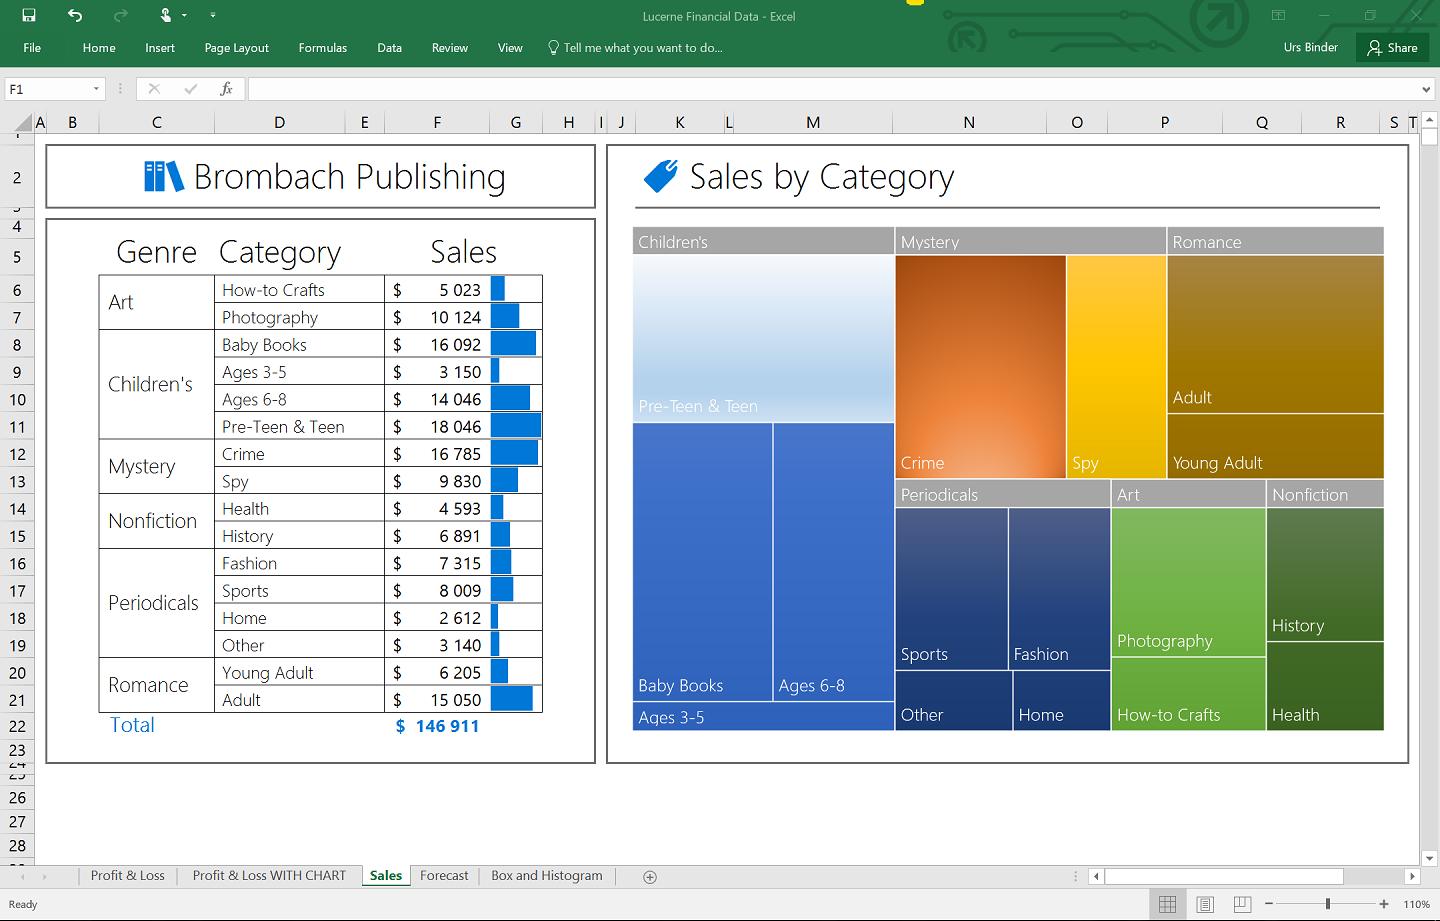The width and height of the screenshot is (1440, 921).
Task: Click the zoom out minus button
Action: [1269, 904]
